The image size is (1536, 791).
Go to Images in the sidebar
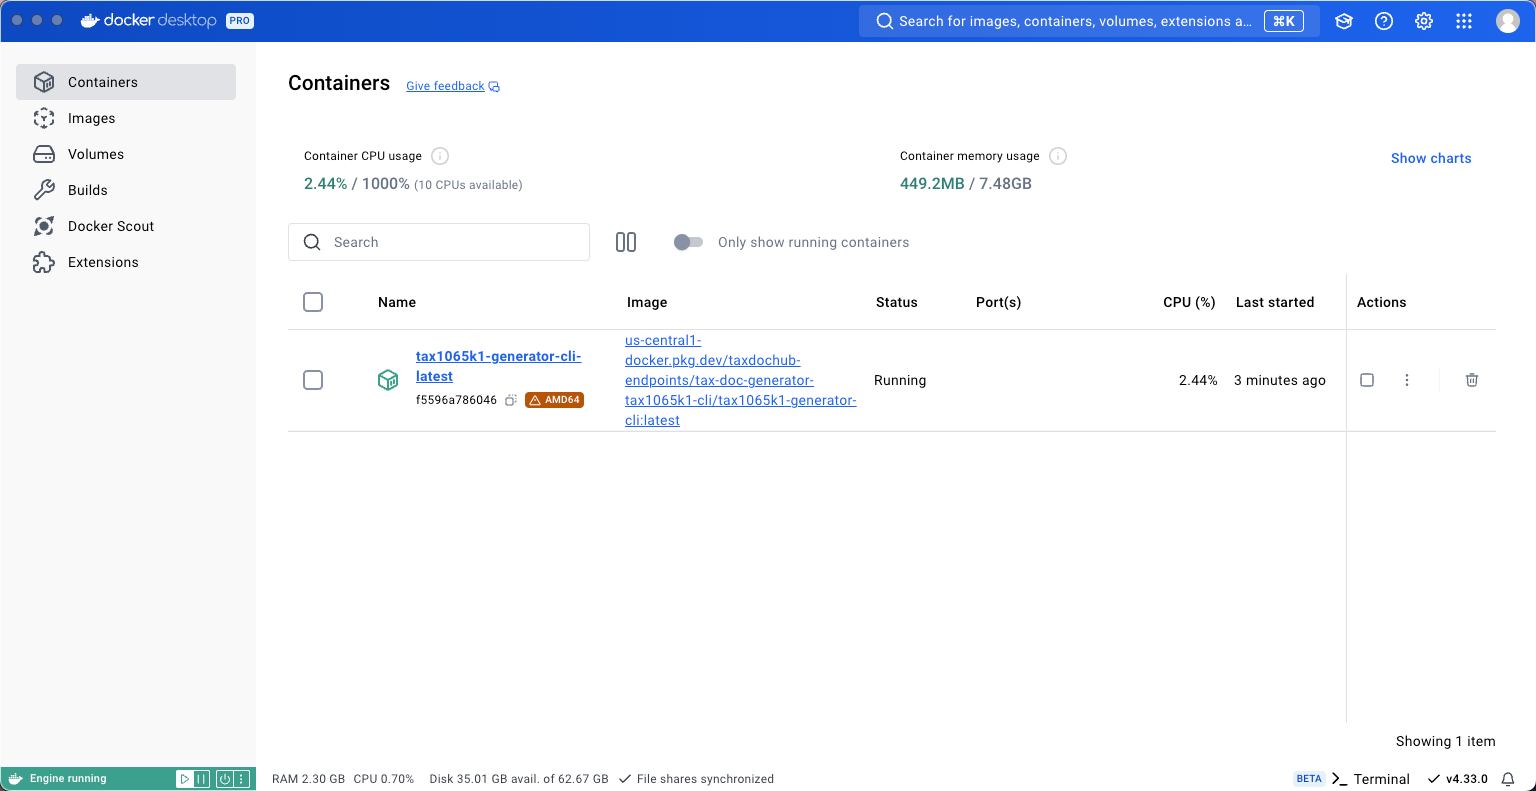91,118
